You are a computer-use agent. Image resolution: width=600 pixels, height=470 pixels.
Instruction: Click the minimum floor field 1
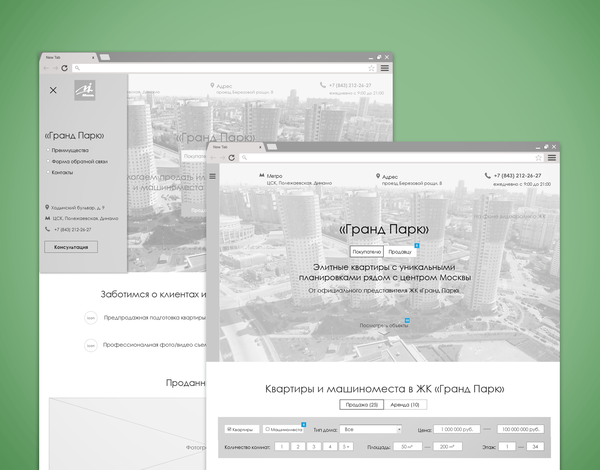tap(507, 447)
